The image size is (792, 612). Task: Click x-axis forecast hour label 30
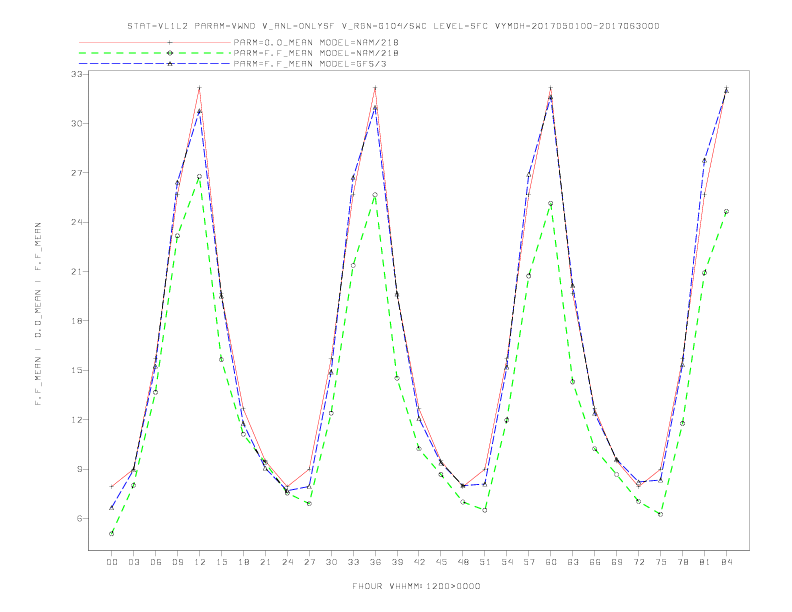click(331, 562)
